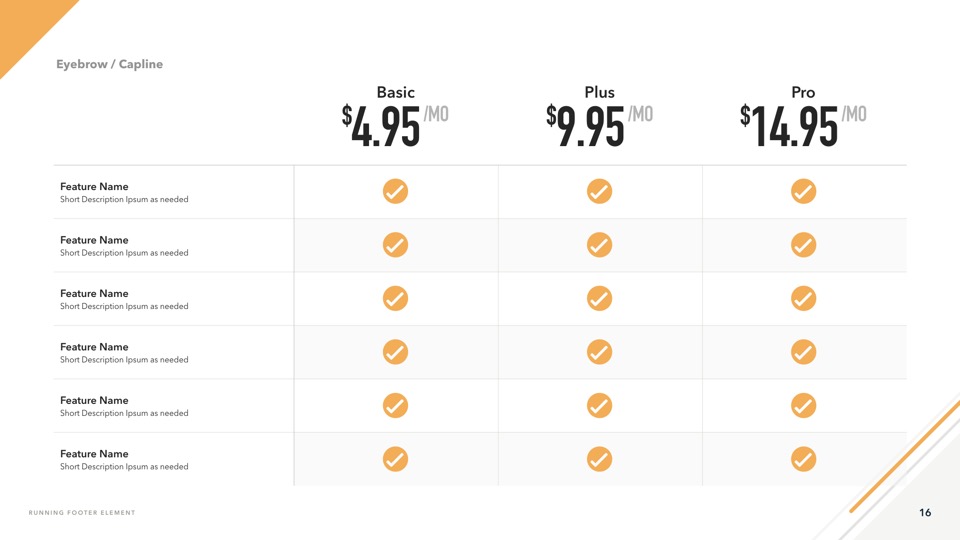Click the slide number 16
The image size is (960, 540).
tap(925, 513)
